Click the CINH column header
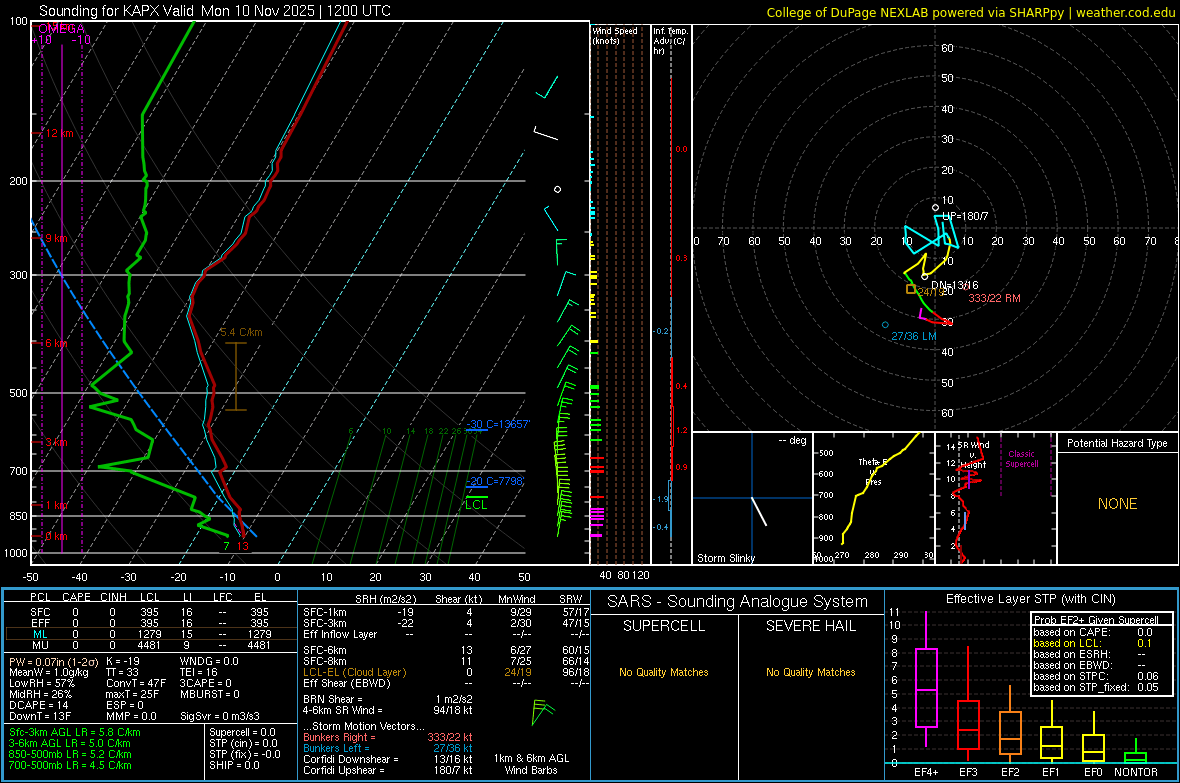 click(114, 597)
